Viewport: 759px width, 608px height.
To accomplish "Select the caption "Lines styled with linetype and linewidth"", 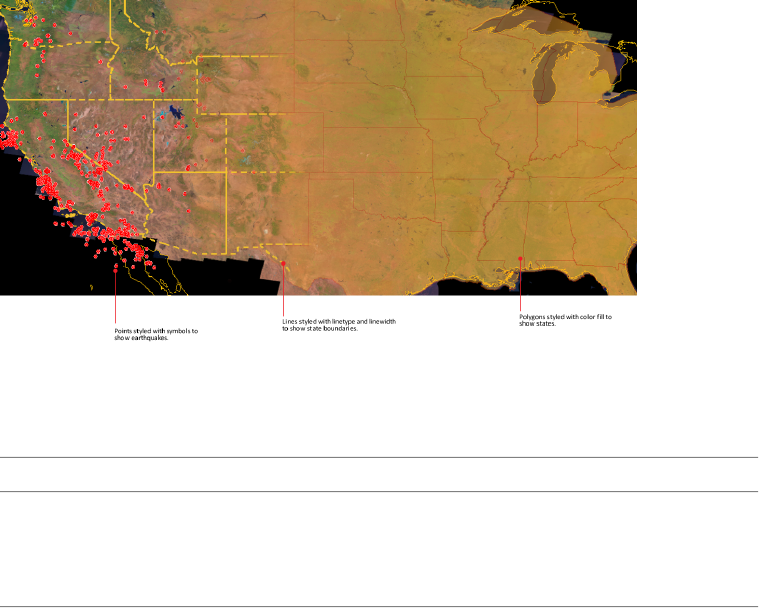I will click(339, 321).
